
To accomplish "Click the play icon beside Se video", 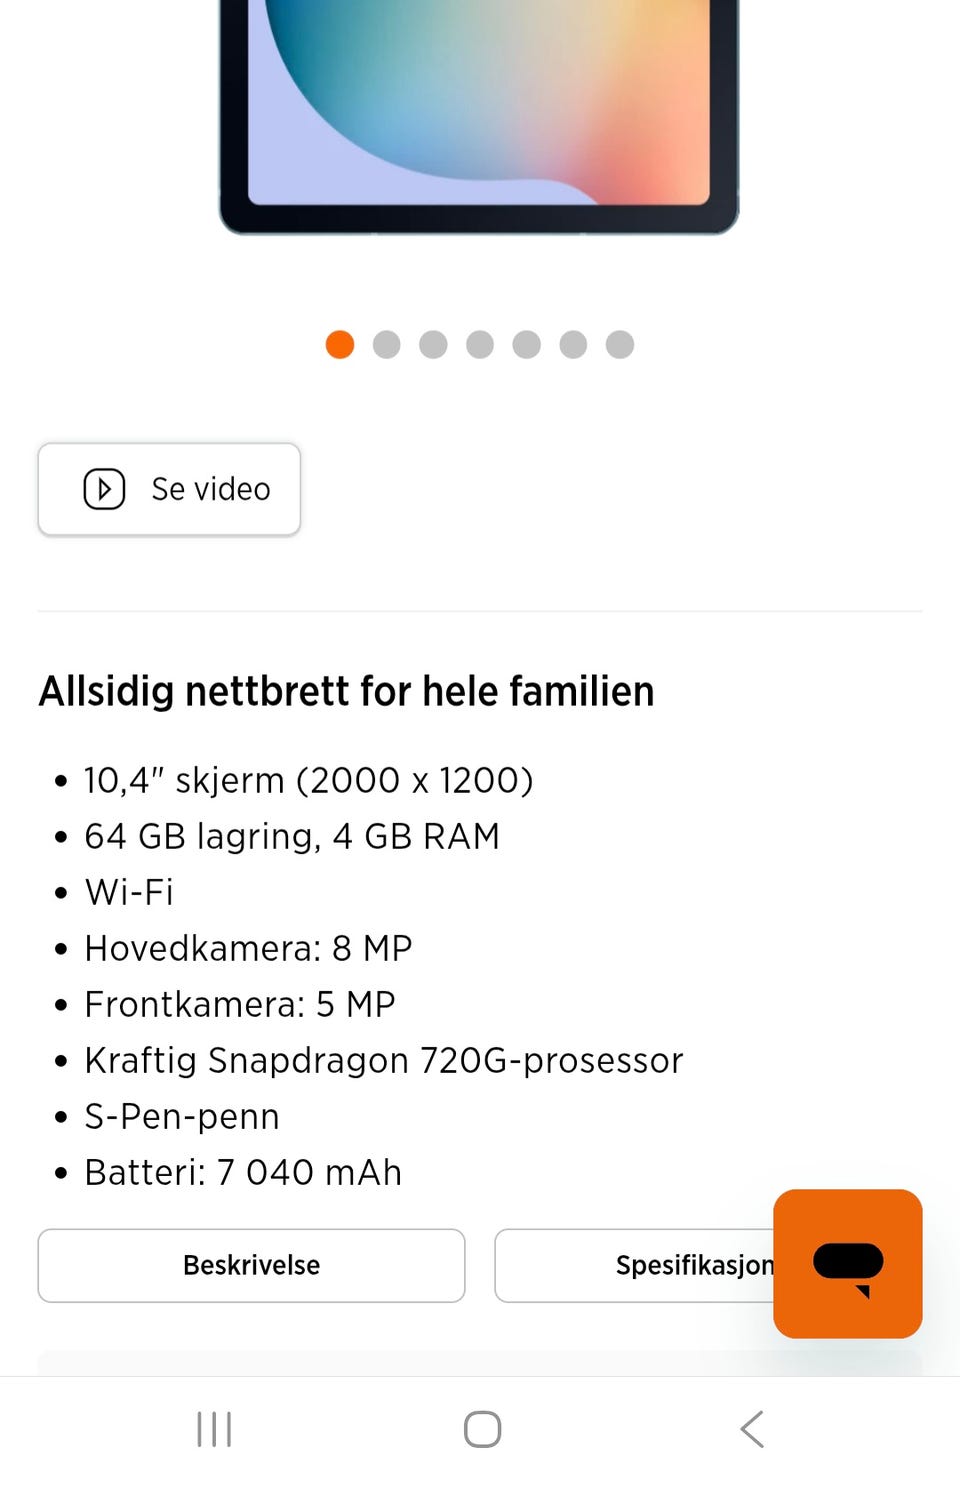I will pos(104,489).
